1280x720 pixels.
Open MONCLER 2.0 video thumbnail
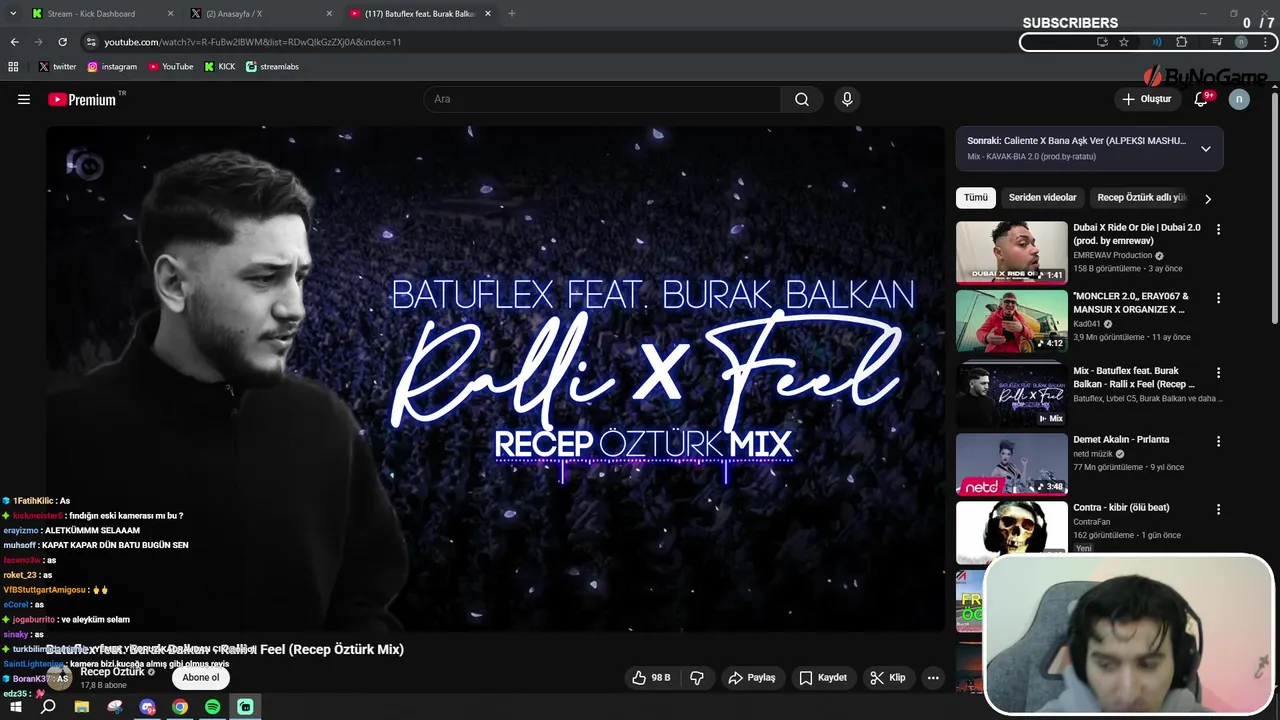coord(1011,321)
